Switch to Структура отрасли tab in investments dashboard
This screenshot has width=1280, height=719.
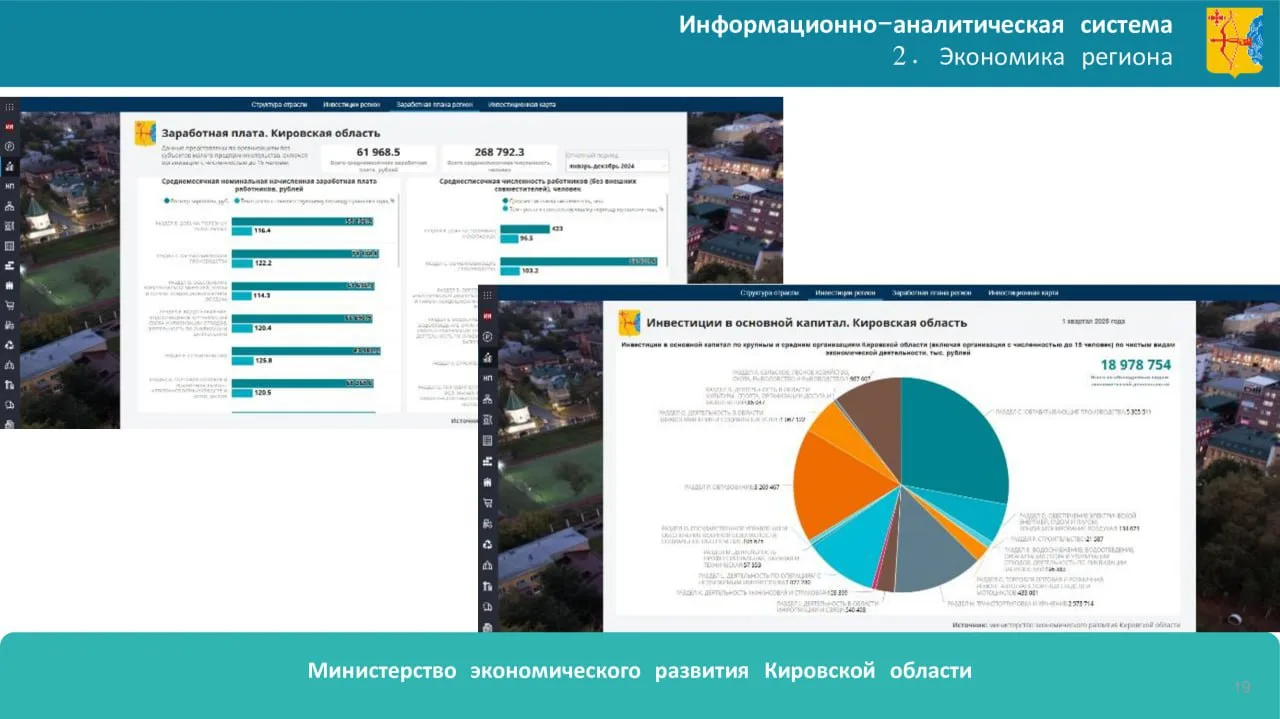769,293
